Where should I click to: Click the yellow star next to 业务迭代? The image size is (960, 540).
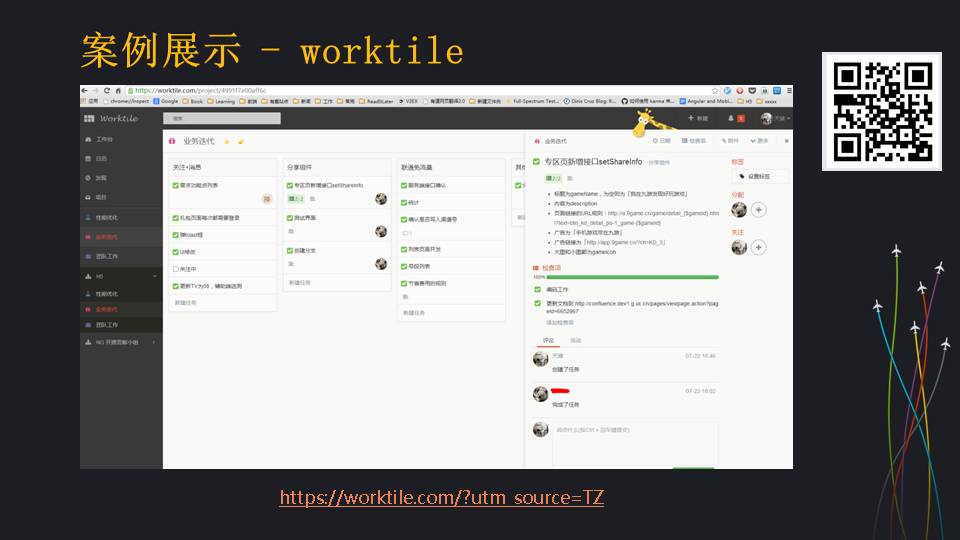pos(226,142)
